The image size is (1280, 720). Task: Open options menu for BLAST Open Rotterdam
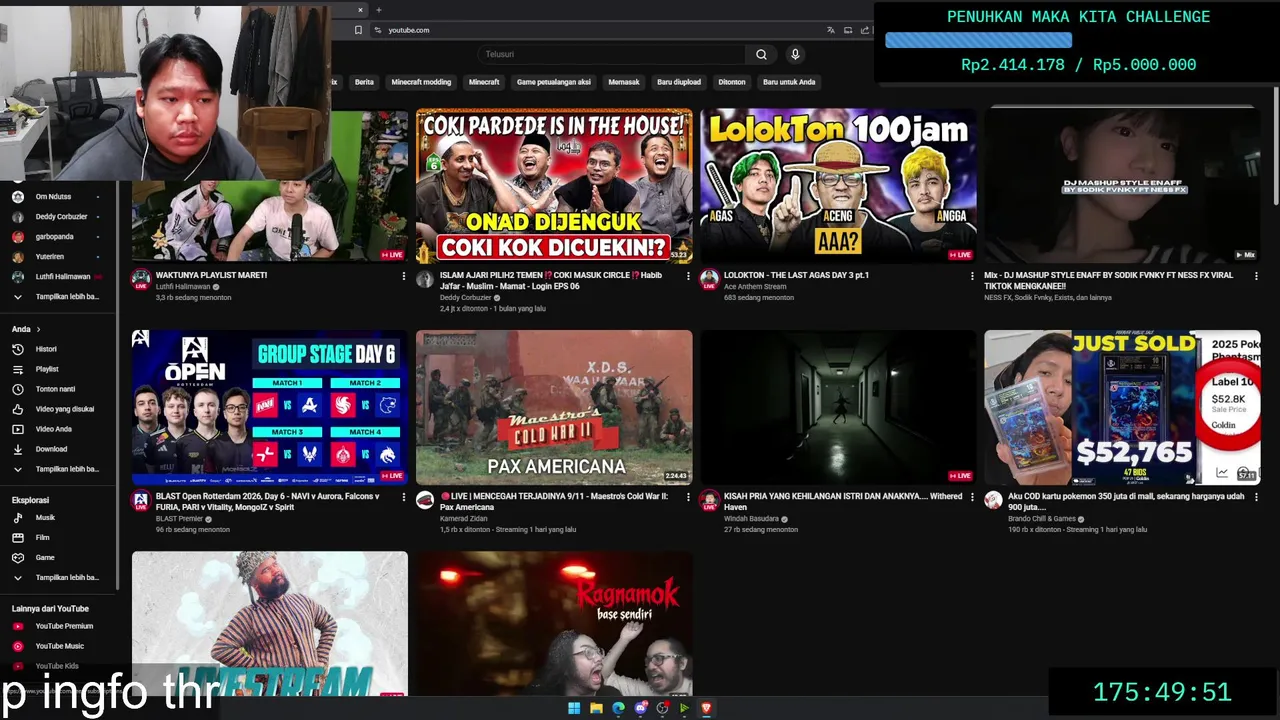point(404,497)
